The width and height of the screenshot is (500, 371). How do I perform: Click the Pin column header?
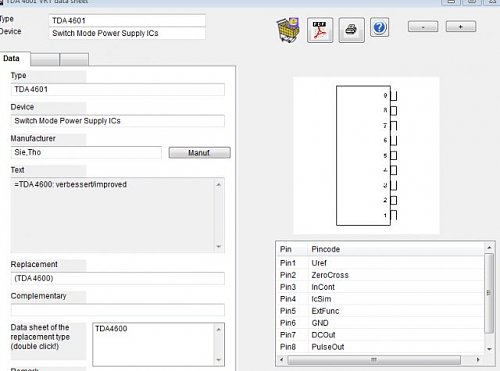[292, 249]
